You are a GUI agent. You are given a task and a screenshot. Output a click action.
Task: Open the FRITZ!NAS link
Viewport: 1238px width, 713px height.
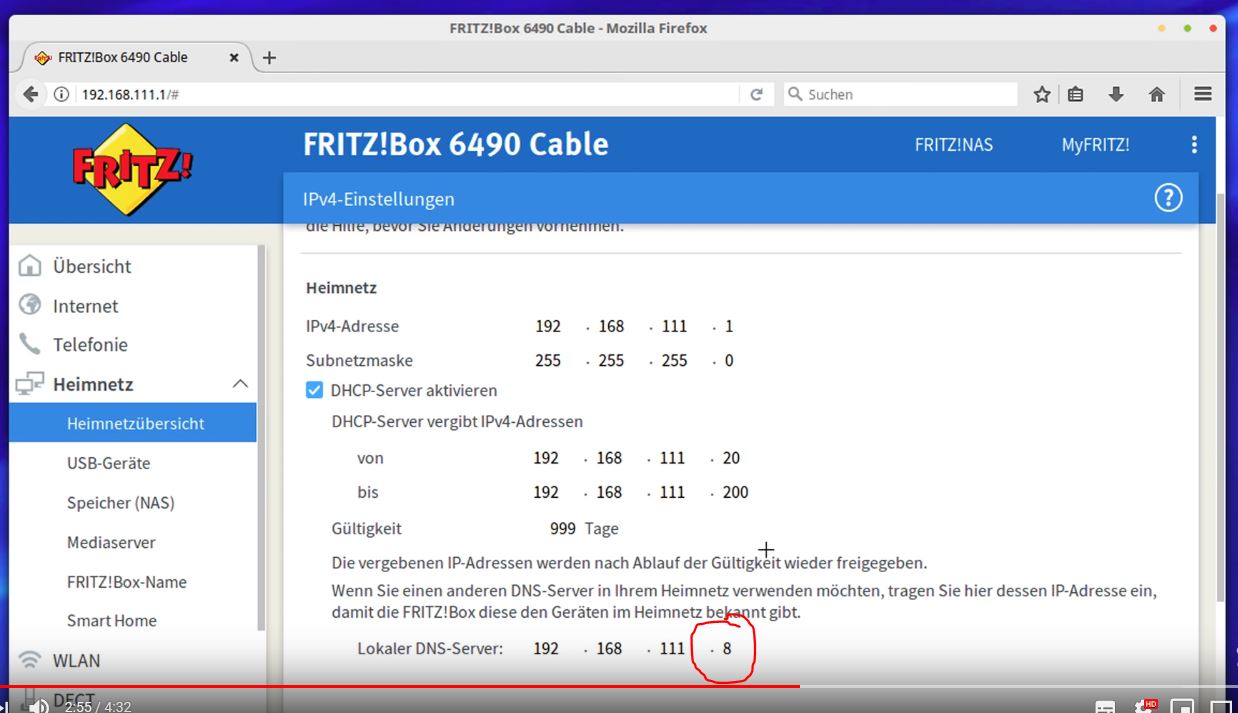point(954,145)
